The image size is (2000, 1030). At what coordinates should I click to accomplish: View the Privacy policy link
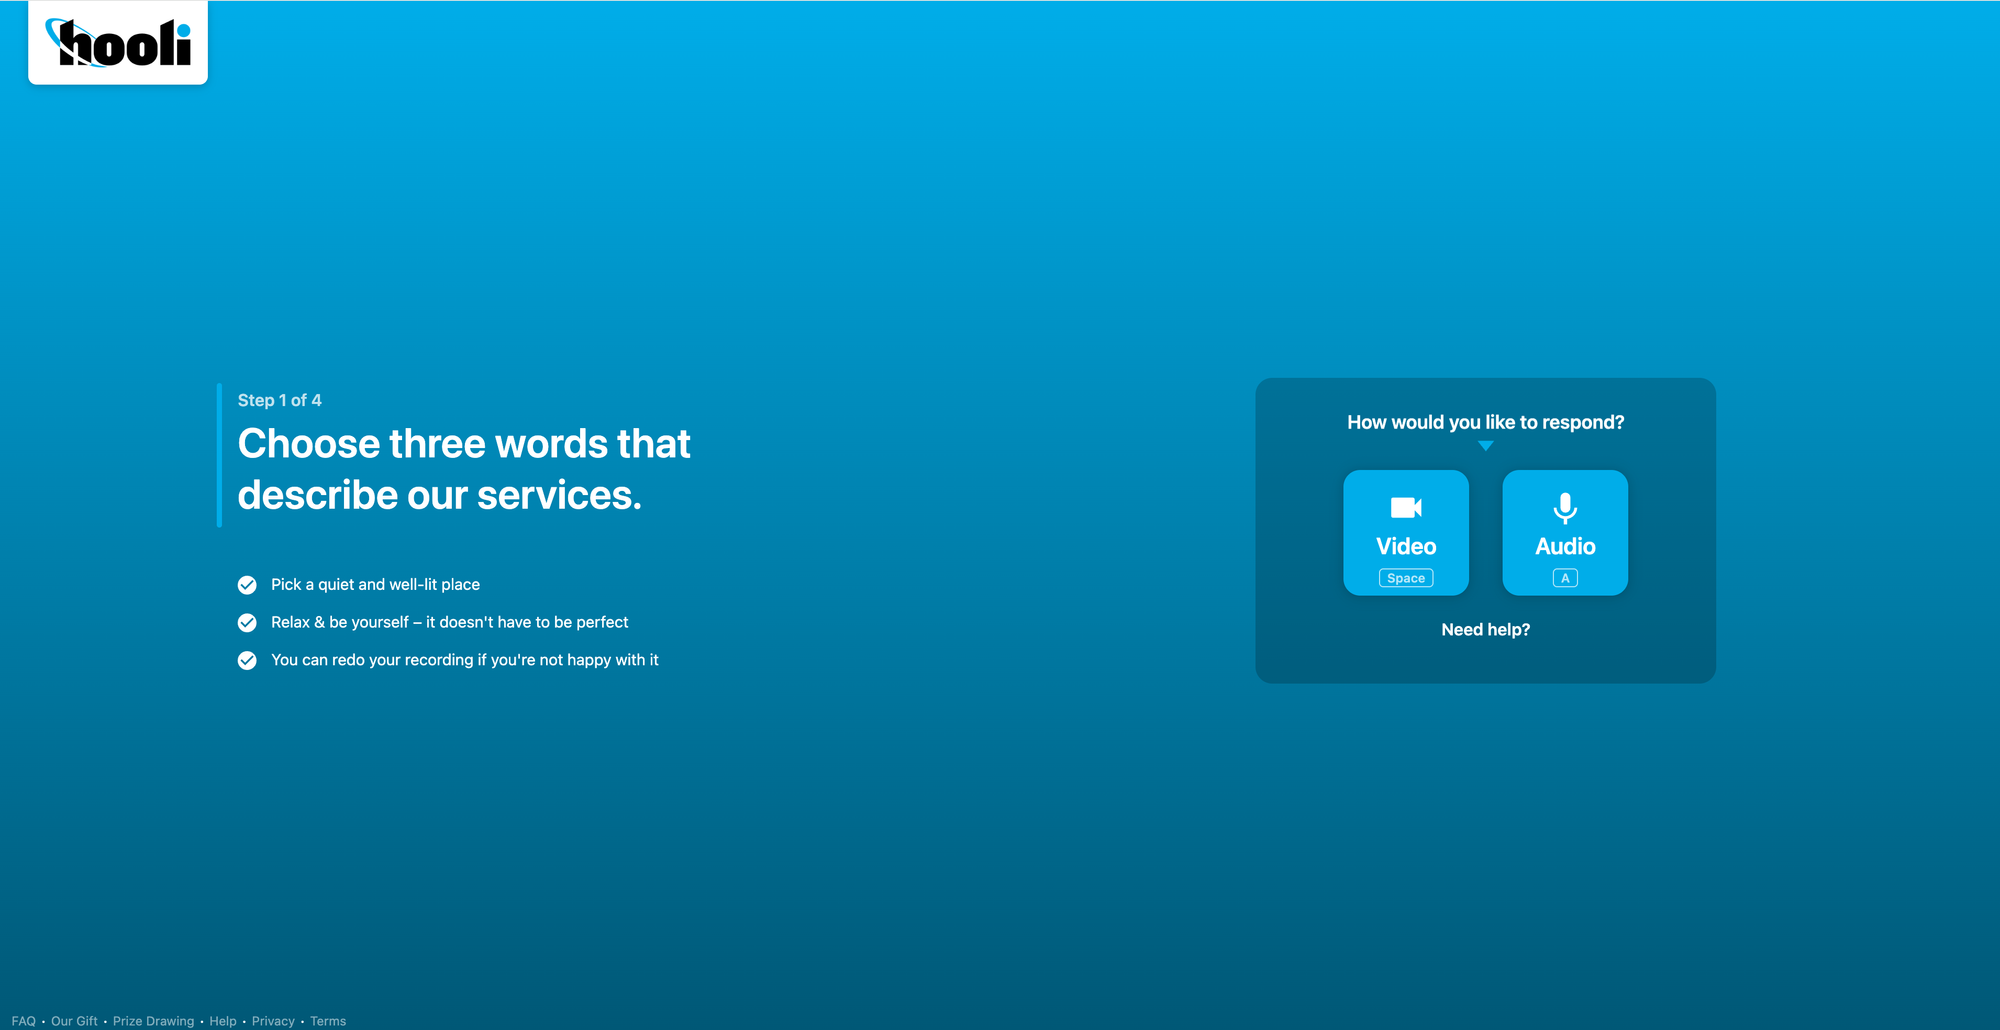point(273,1021)
